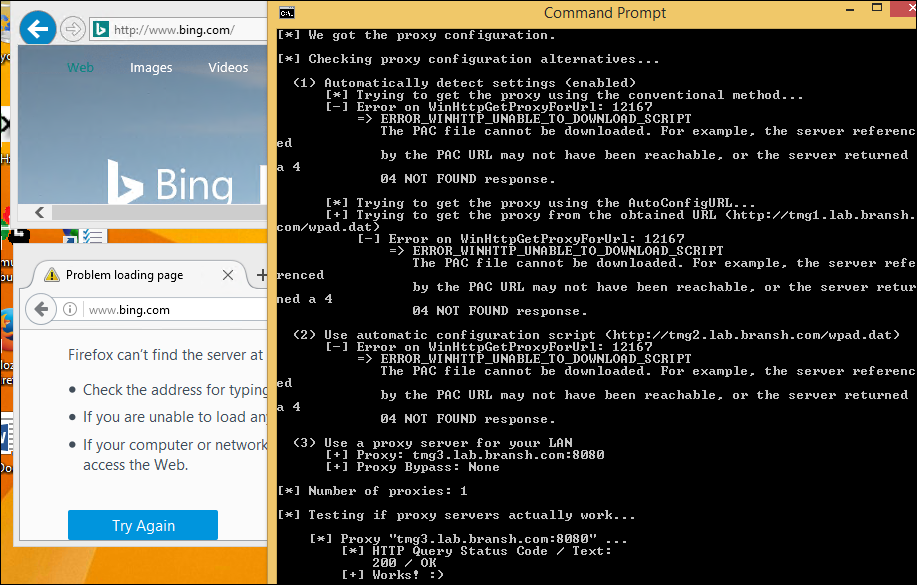
Task: Click Internet Explorer forward arrow button
Action: 73,29
